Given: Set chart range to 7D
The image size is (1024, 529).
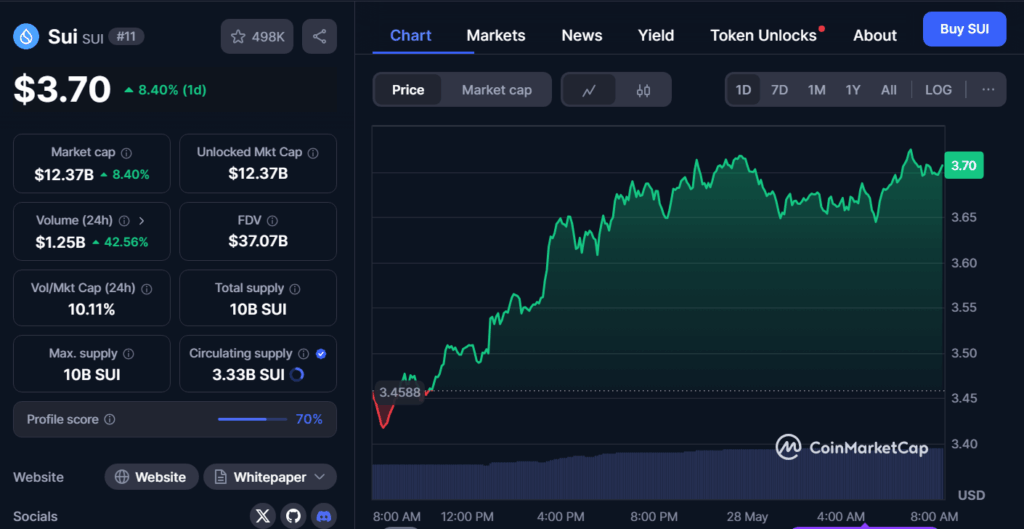Looking at the screenshot, I should click(779, 90).
